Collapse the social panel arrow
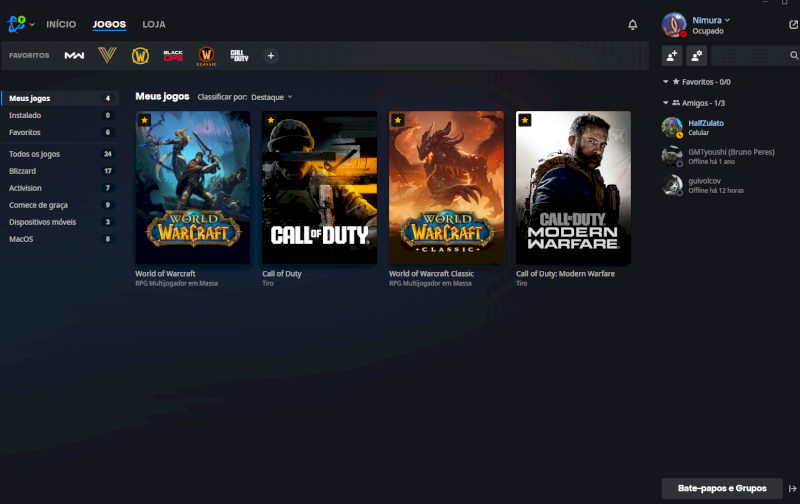The image size is (800, 504). tap(792, 489)
